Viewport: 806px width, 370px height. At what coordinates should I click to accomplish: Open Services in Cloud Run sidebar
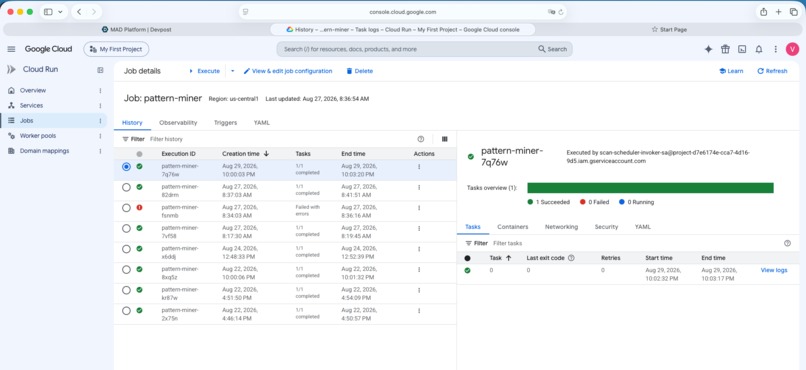pyautogui.click(x=31, y=105)
